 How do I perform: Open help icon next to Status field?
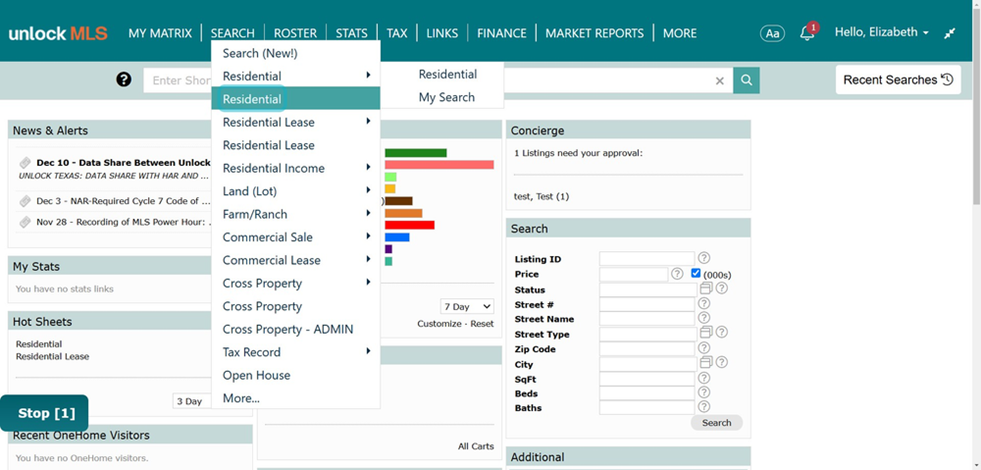pyautogui.click(x=721, y=289)
